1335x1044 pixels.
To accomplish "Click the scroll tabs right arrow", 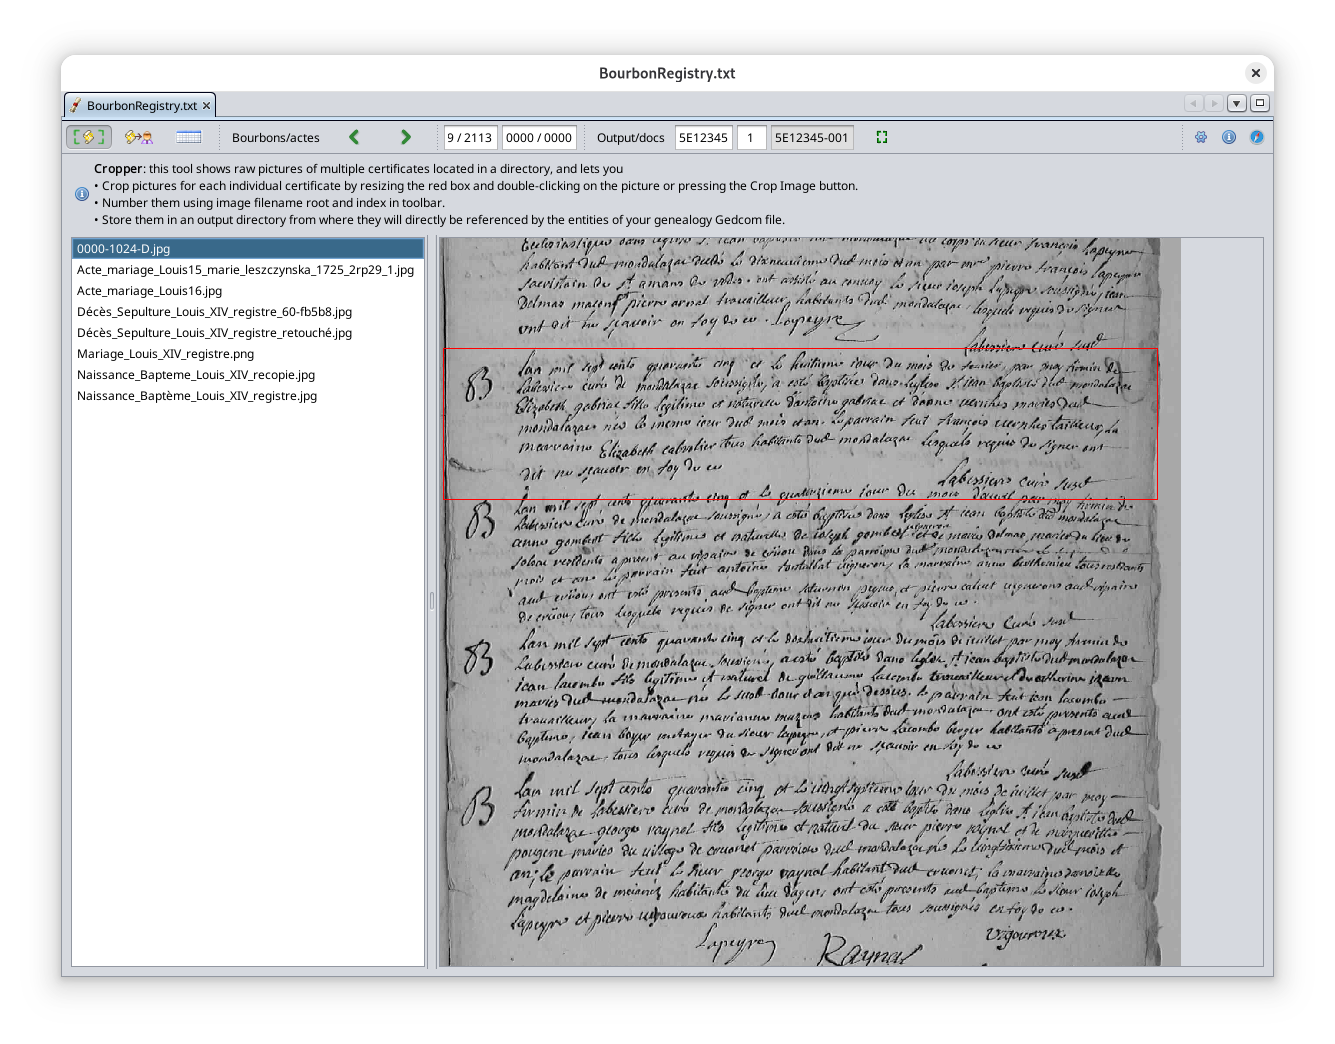I will click(1214, 103).
